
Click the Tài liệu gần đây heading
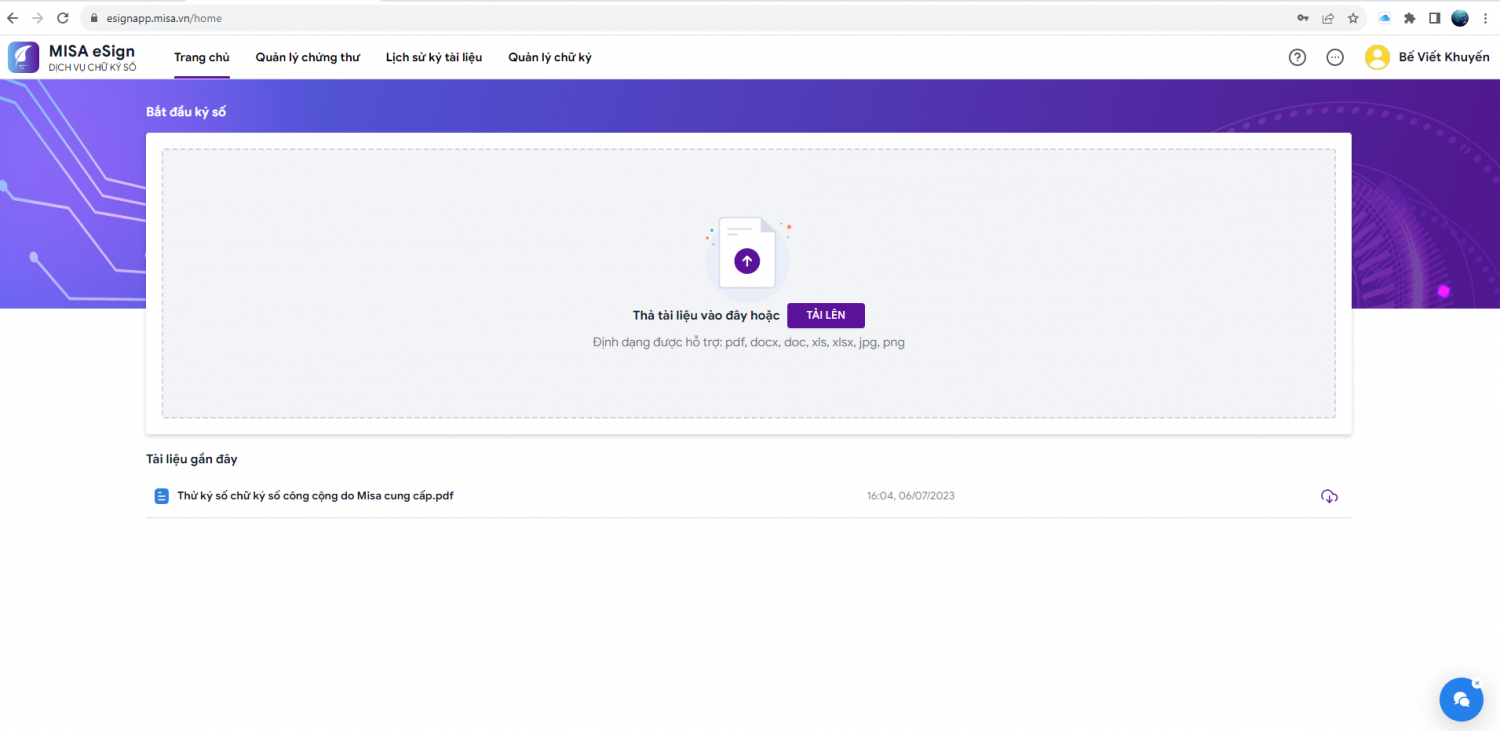point(192,459)
